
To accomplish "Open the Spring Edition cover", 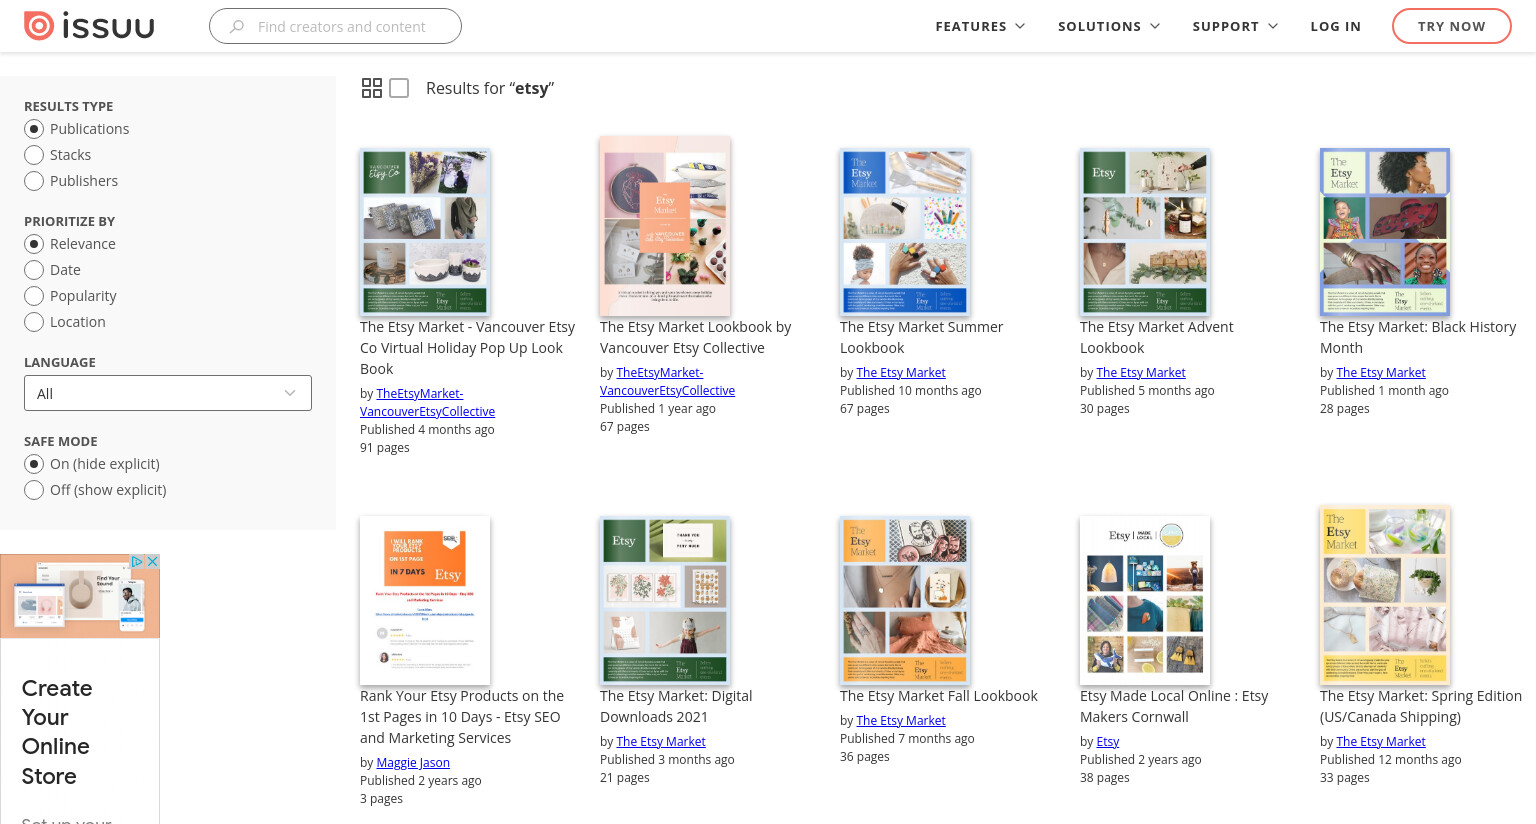I will [x=1385, y=596].
